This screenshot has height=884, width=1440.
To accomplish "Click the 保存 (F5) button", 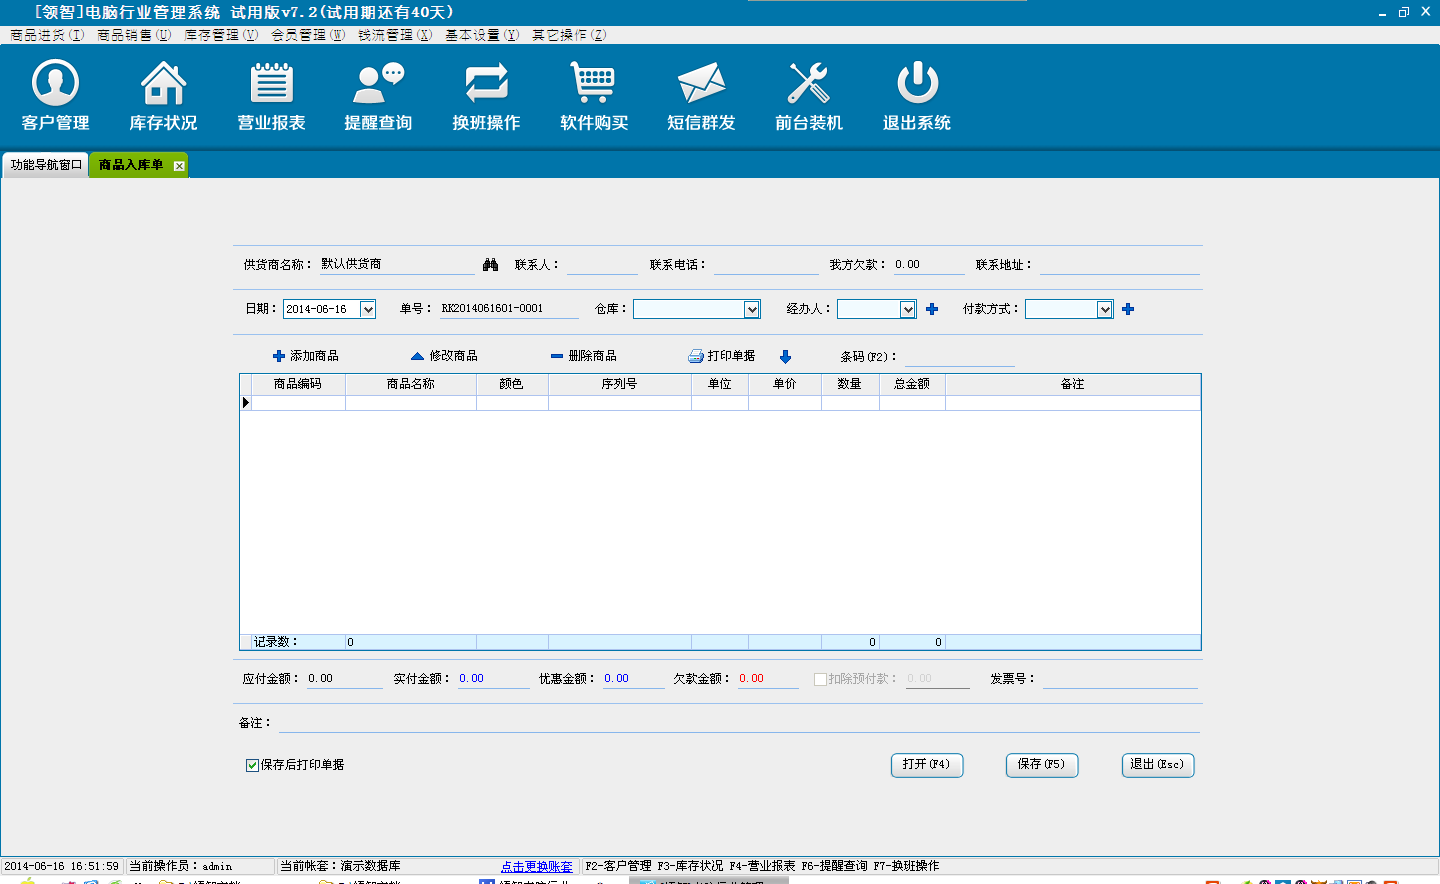I will pyautogui.click(x=1041, y=765).
